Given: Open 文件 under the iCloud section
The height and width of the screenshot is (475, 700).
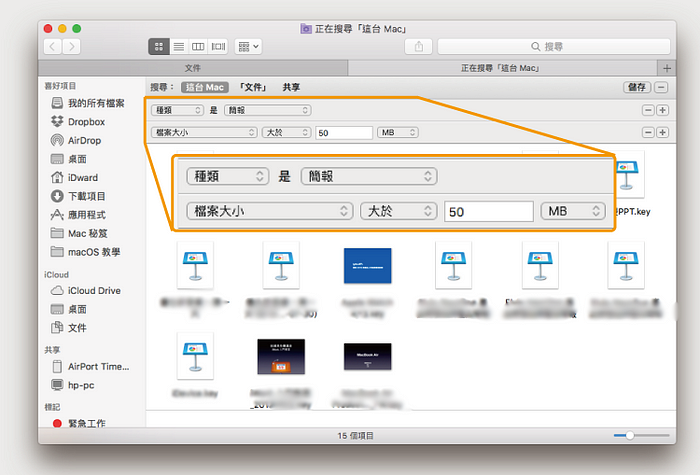Looking at the screenshot, I should tap(69, 328).
